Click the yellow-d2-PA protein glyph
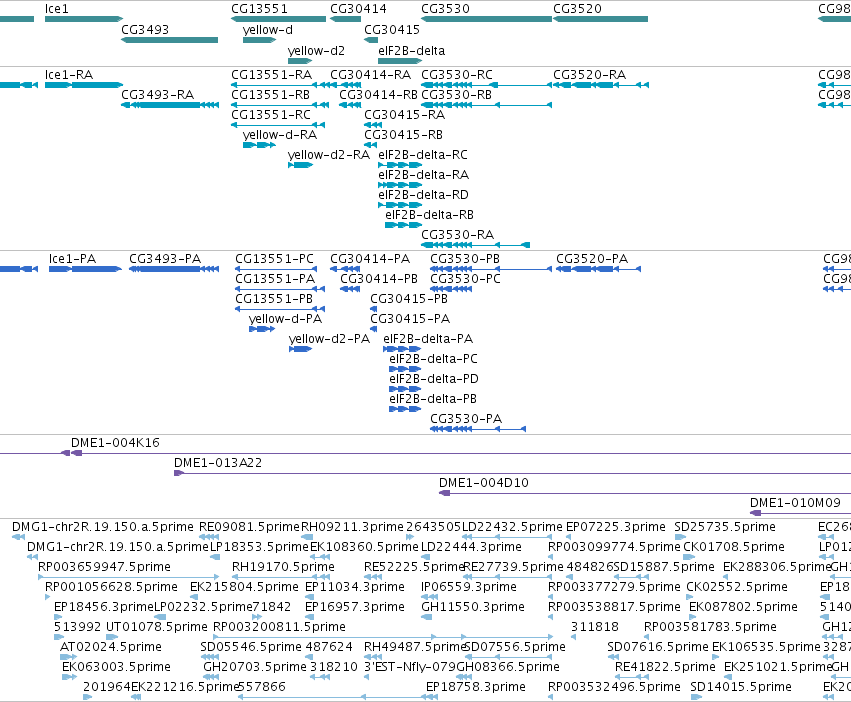851x702 pixels. [x=300, y=349]
